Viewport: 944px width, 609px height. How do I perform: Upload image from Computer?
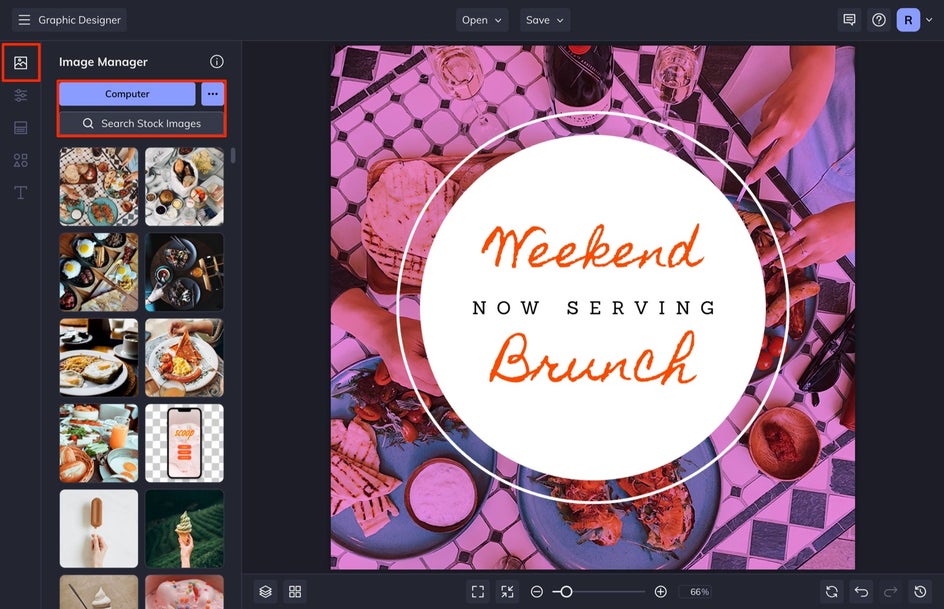127,94
